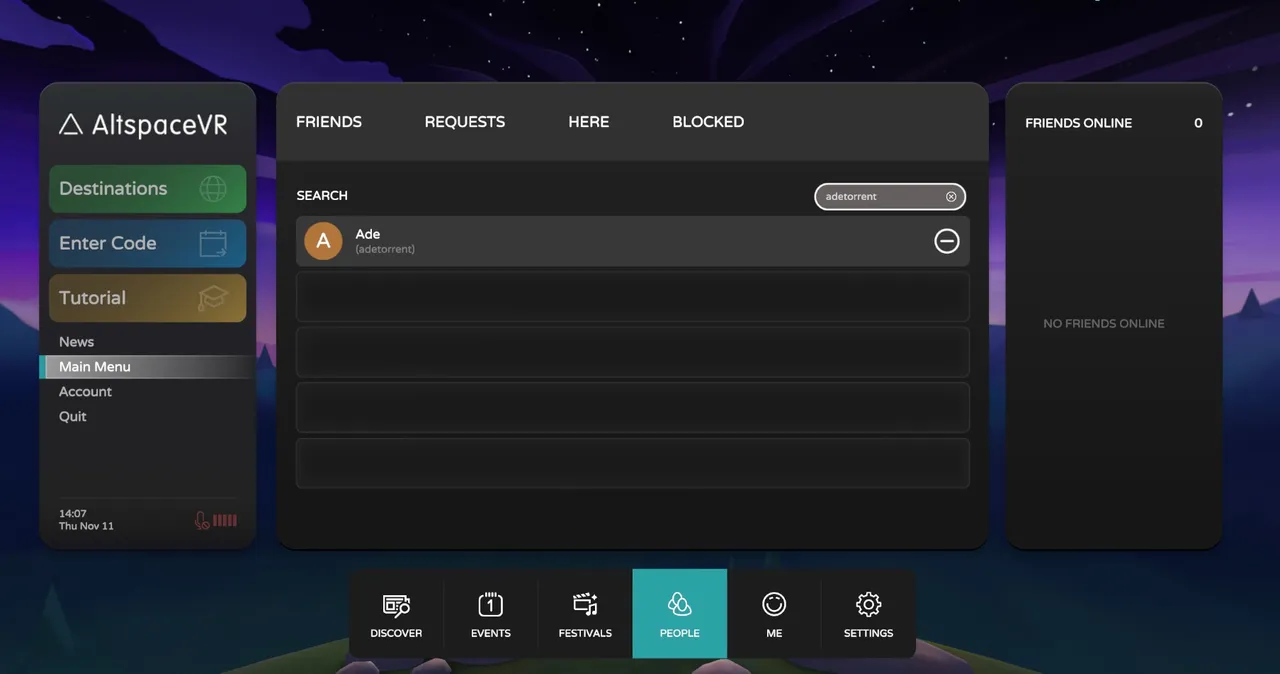Open Account in the sidebar
Image resolution: width=1280 pixels, height=674 pixels.
pos(85,392)
